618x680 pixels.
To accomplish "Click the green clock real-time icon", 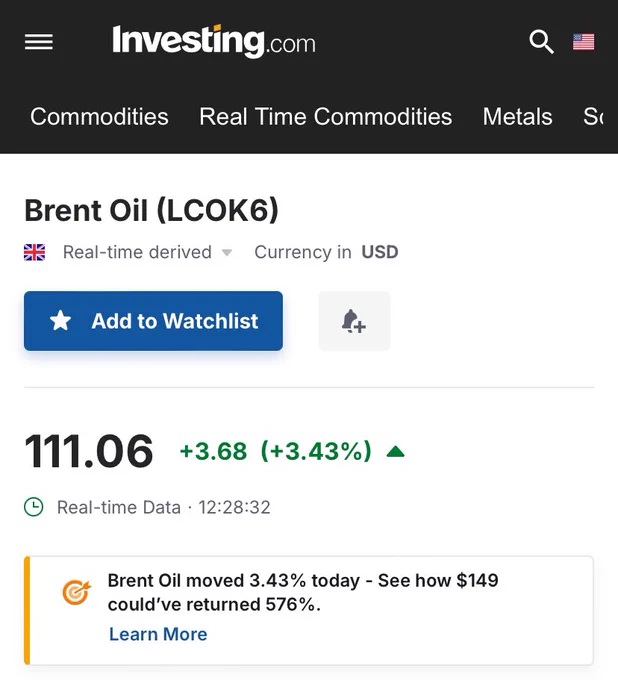I will pyautogui.click(x=33, y=507).
